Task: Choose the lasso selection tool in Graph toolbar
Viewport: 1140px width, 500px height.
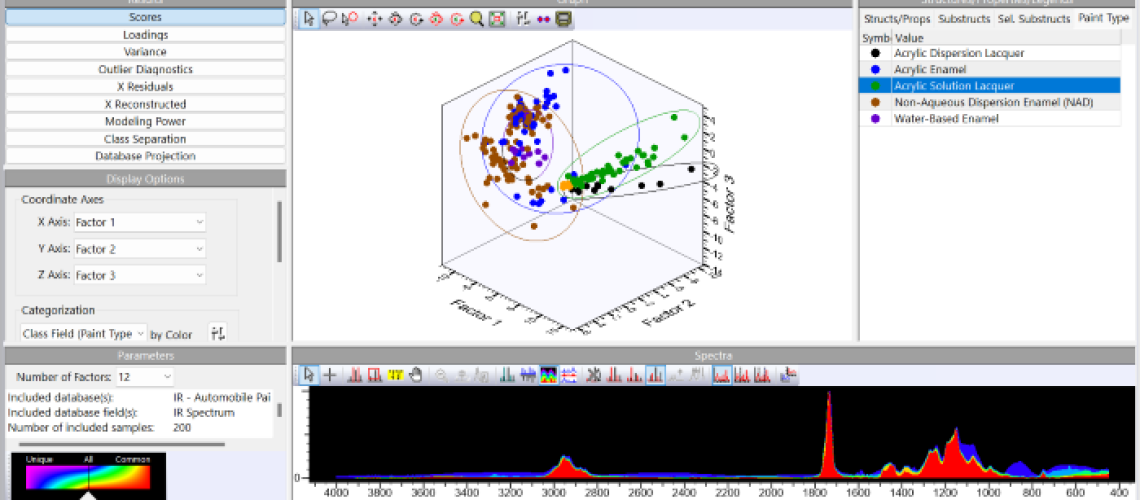Action: (329, 19)
